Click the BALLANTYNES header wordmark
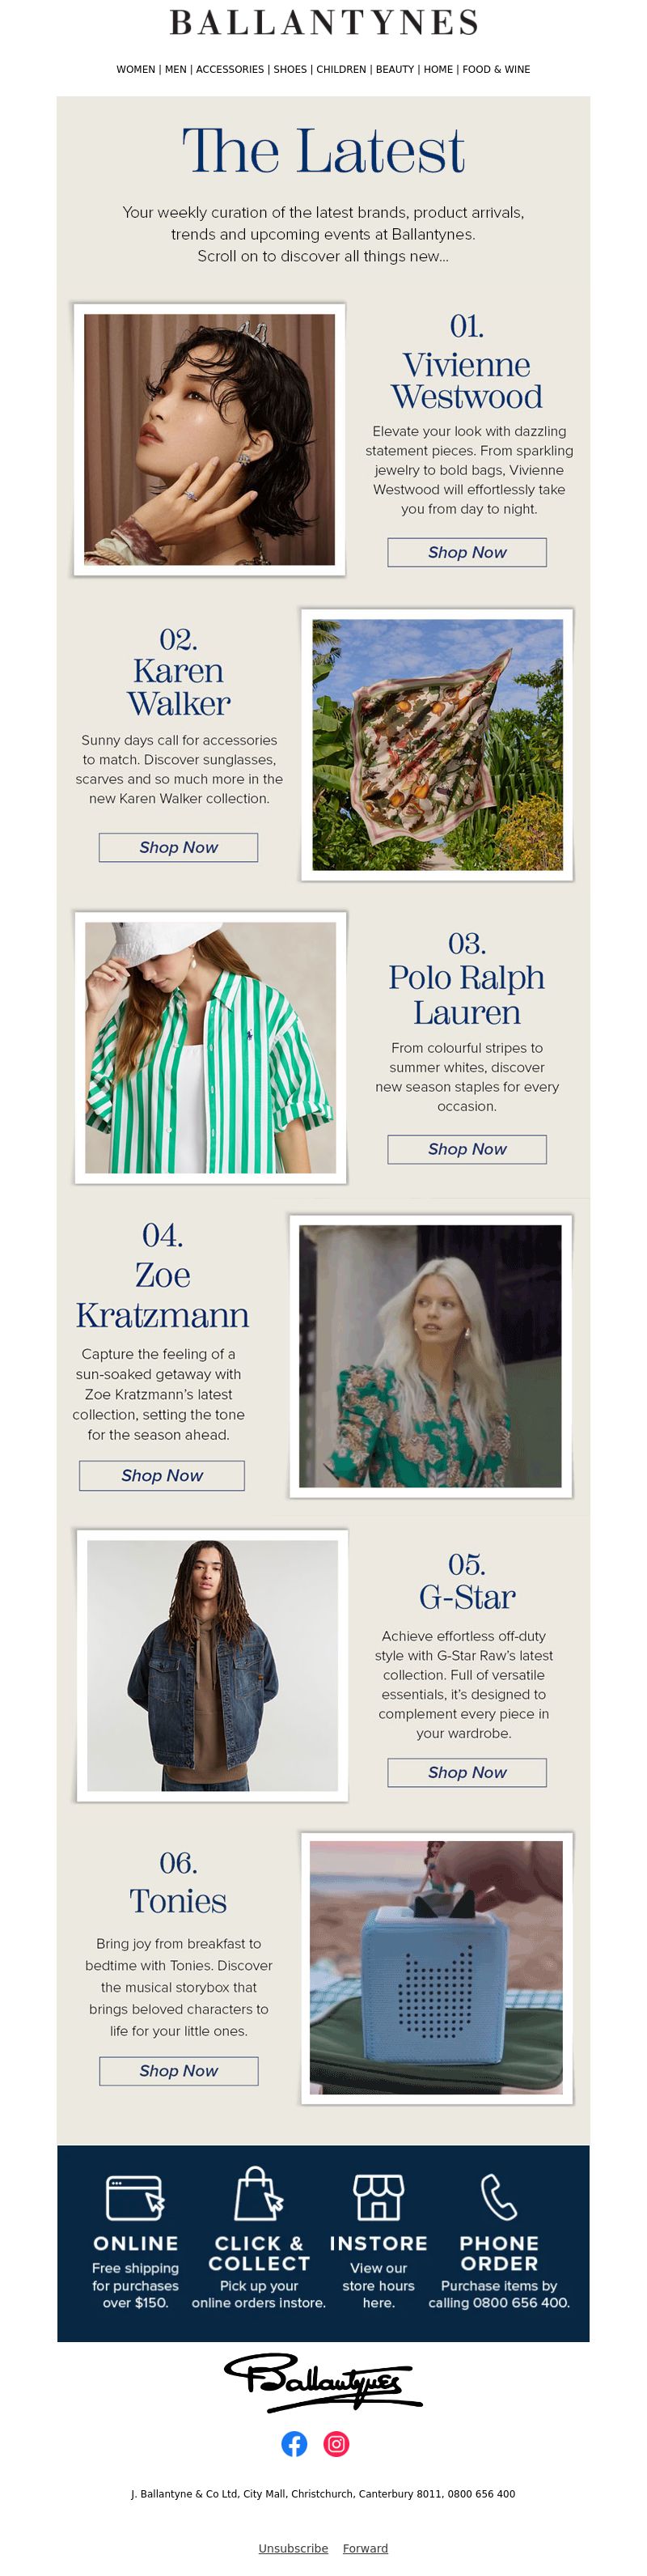 [324, 22]
